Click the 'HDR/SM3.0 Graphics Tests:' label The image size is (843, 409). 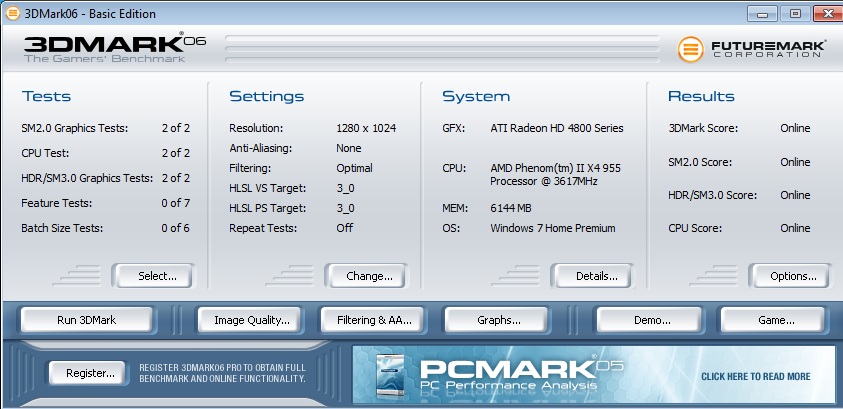coord(87,178)
